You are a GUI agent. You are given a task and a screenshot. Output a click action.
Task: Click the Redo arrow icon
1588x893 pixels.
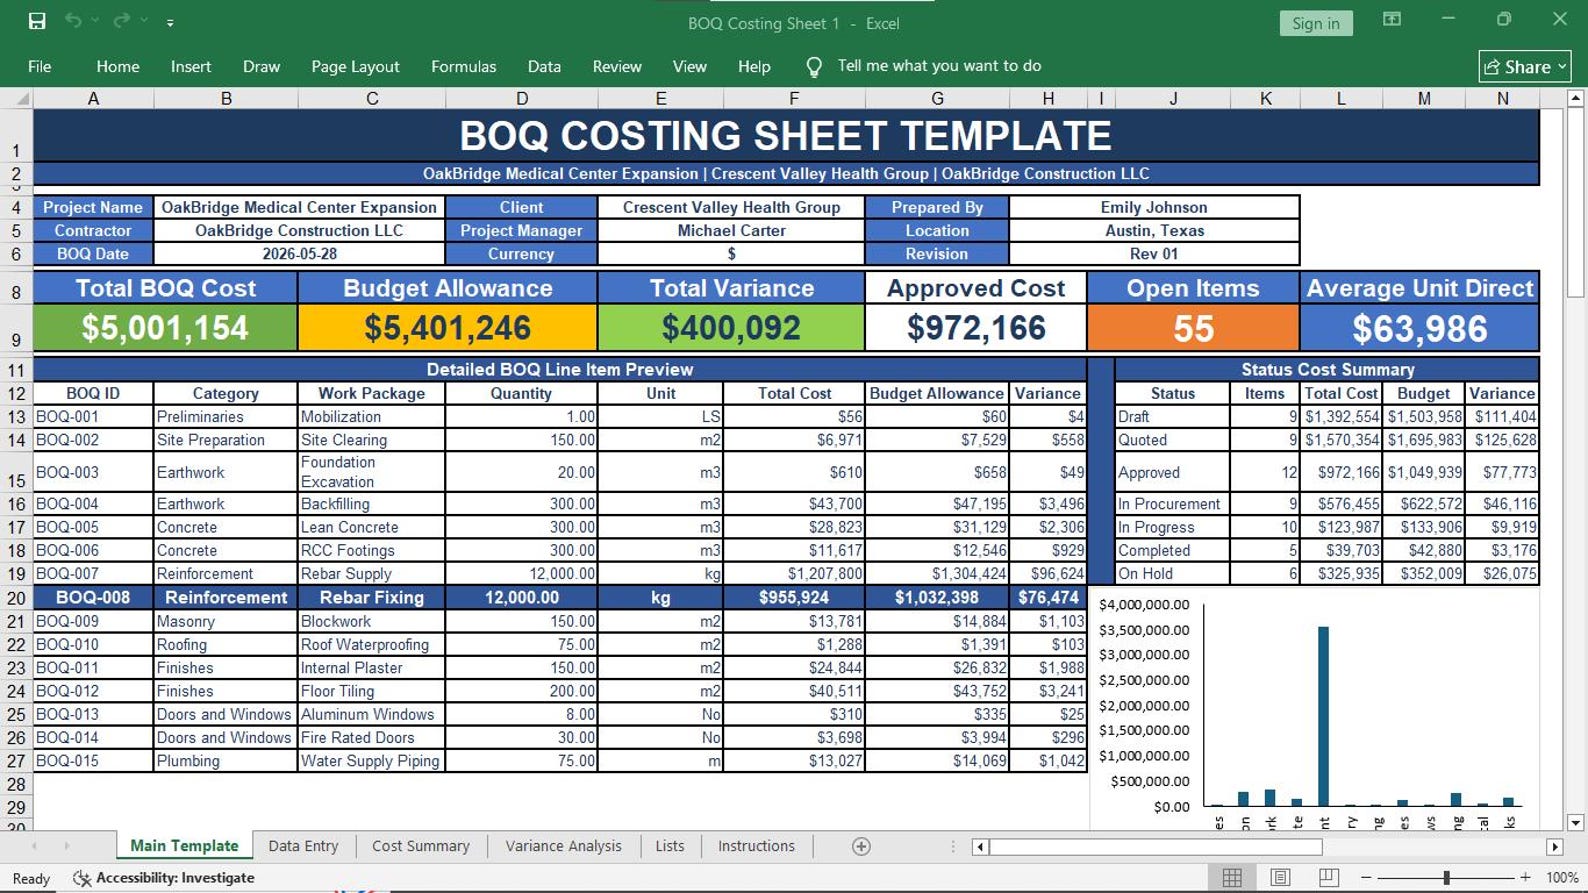[x=122, y=21]
